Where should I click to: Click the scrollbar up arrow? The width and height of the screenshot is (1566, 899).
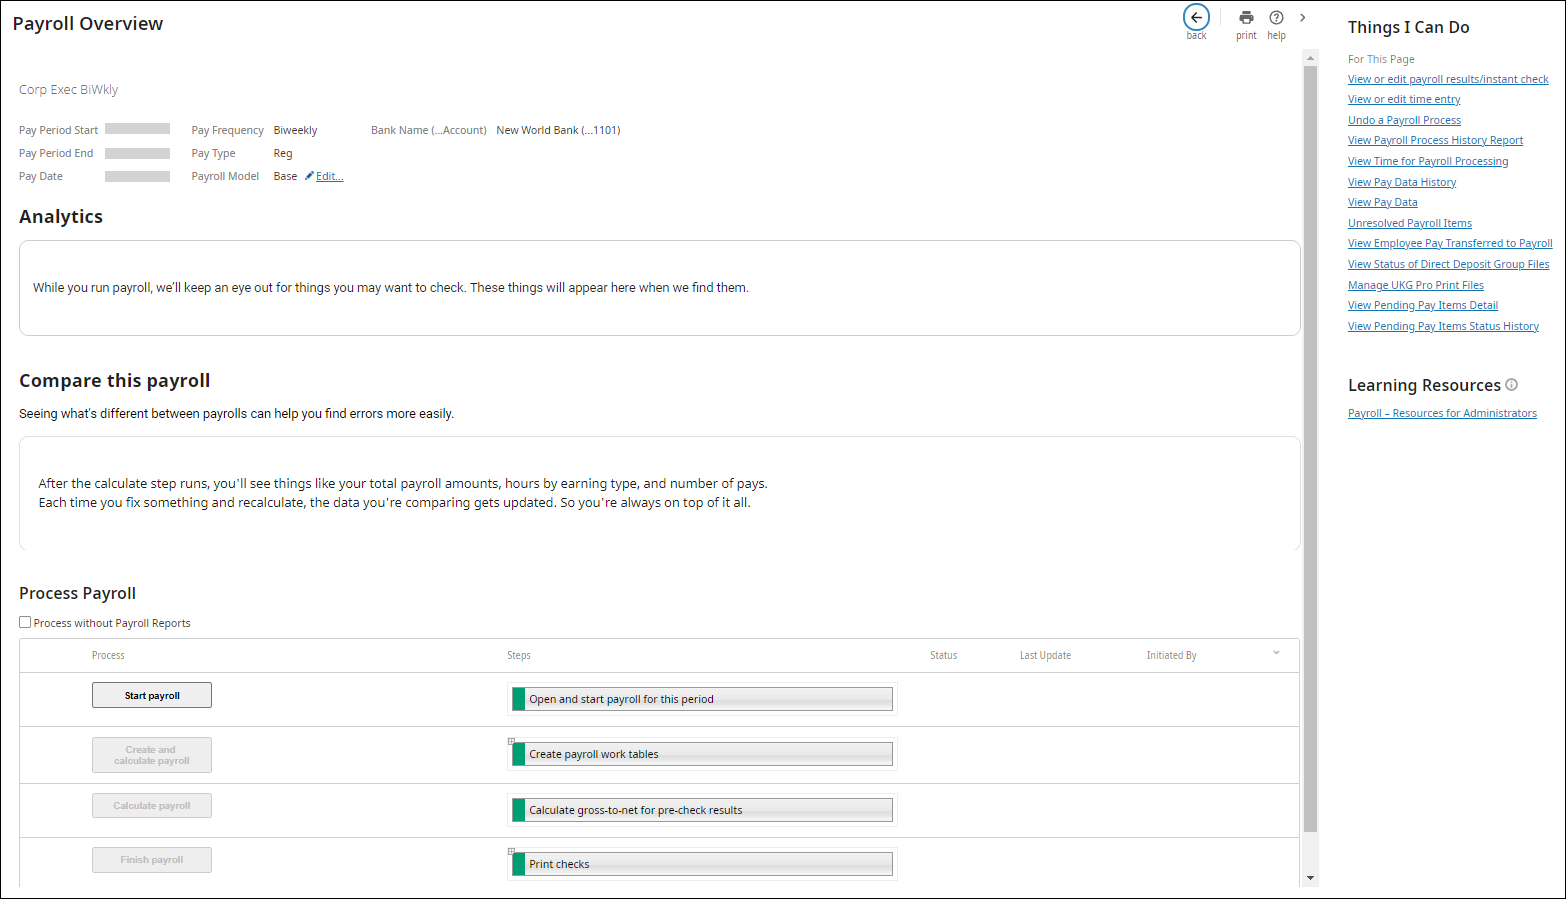pyautogui.click(x=1310, y=58)
